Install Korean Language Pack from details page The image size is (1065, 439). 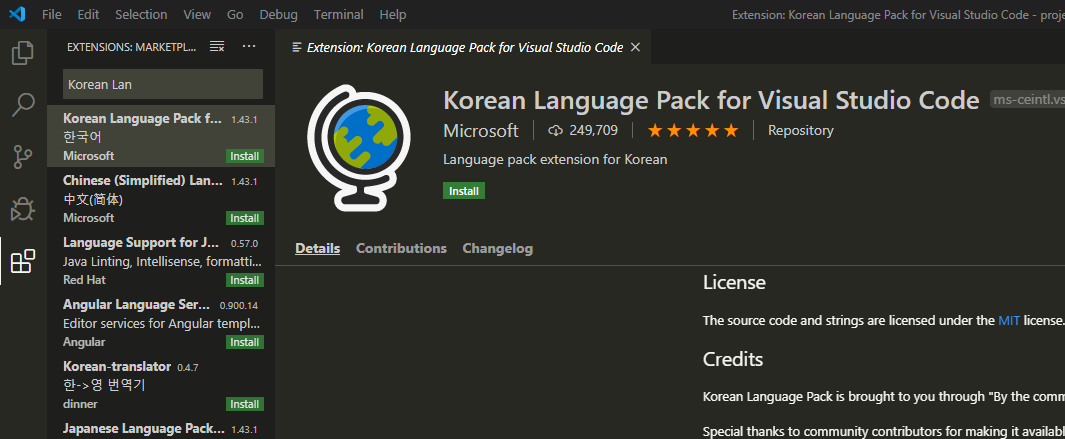click(464, 191)
